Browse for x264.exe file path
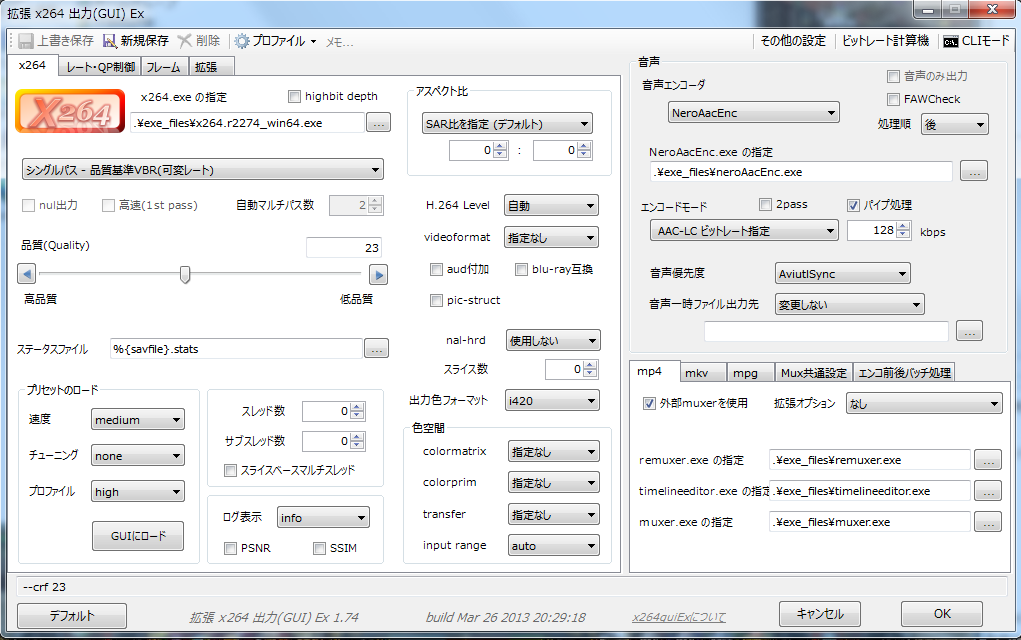Viewport: 1021px width, 640px height. tap(378, 122)
